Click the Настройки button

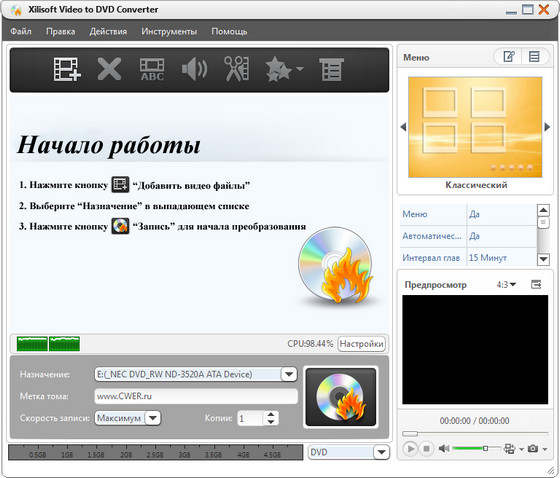[x=361, y=344]
